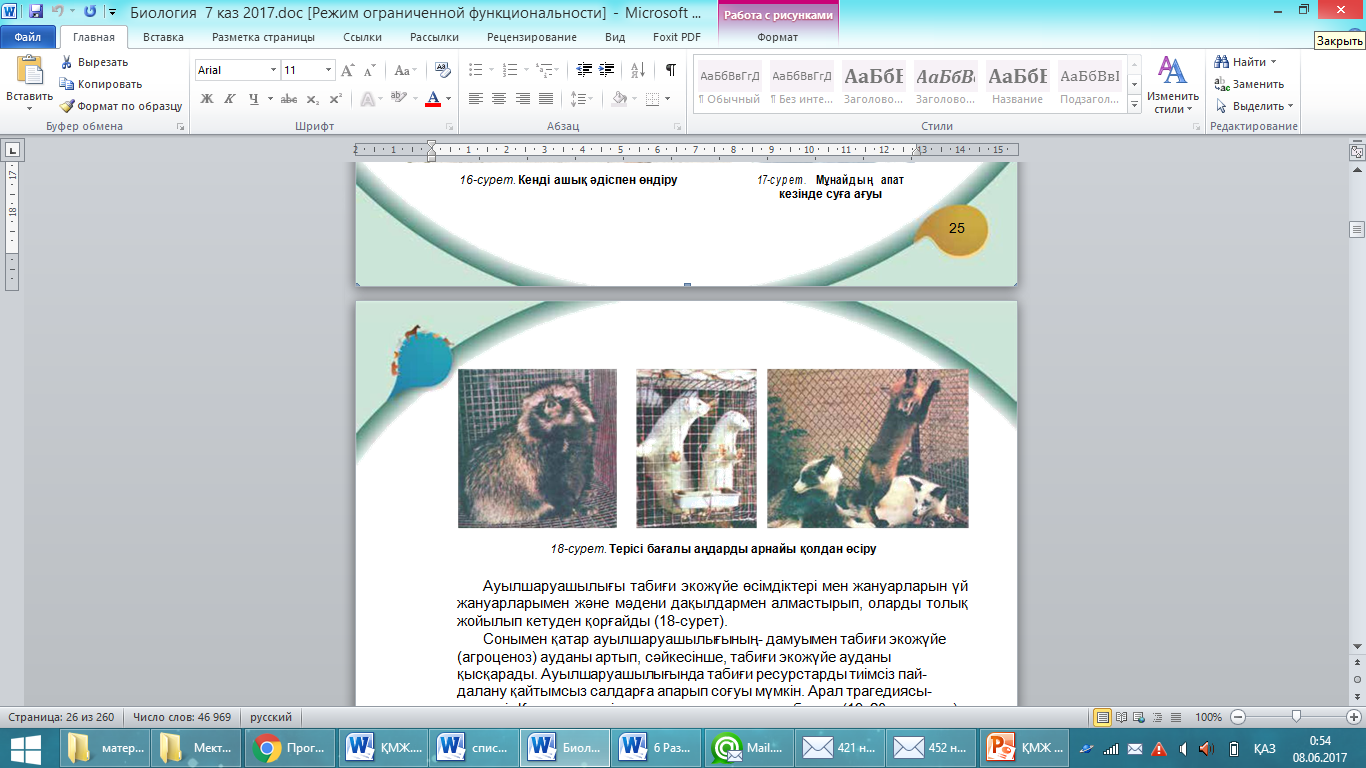1366x768 pixels.
Task: Apply the Название style
Action: click(1018, 84)
